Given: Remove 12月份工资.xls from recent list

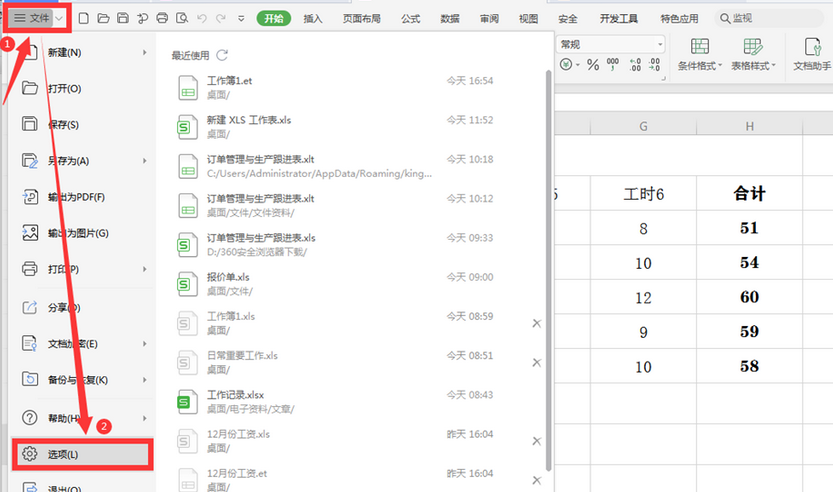Looking at the screenshot, I should click(537, 441).
